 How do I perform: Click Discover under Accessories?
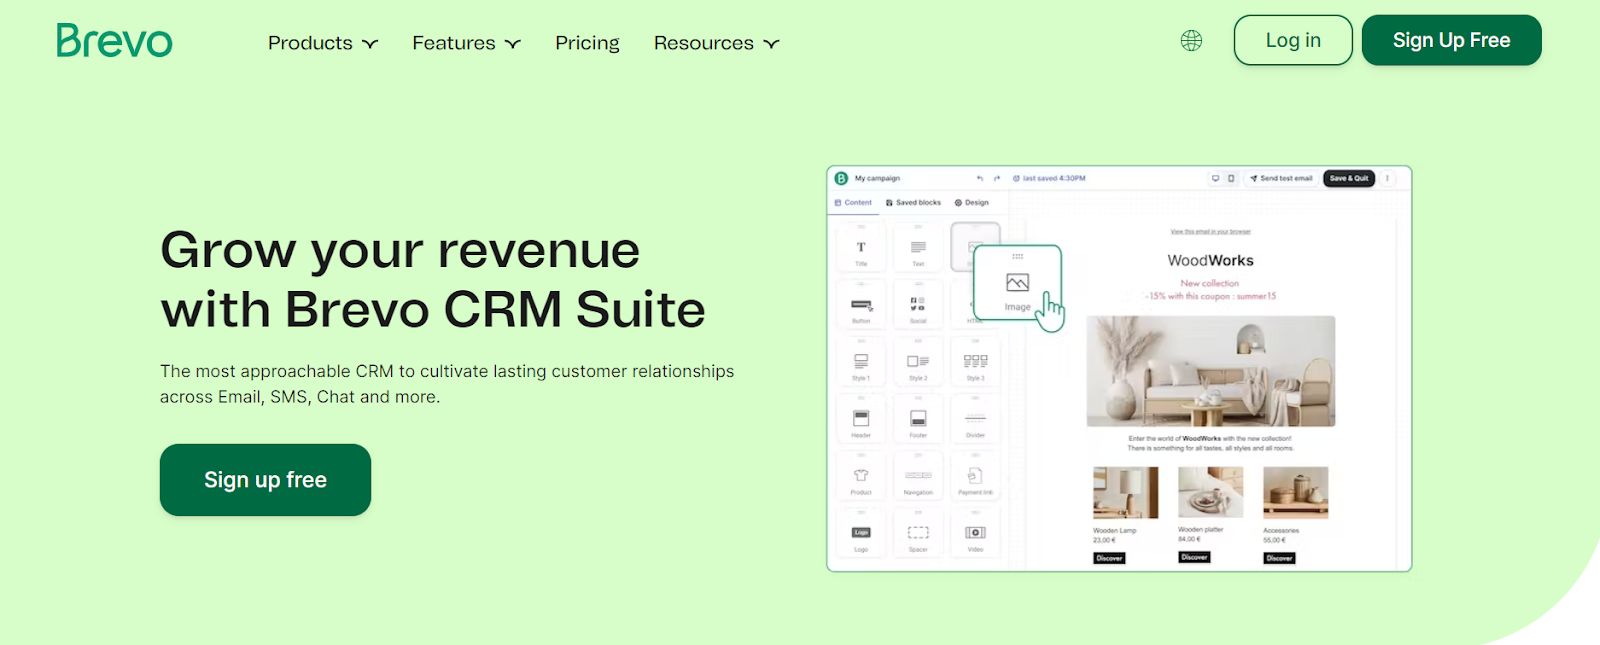pos(1279,558)
